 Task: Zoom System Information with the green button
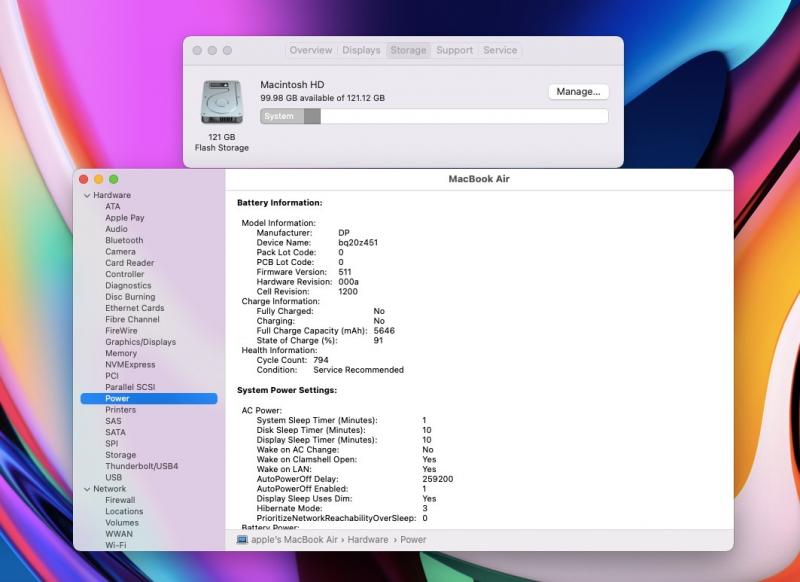(114, 179)
